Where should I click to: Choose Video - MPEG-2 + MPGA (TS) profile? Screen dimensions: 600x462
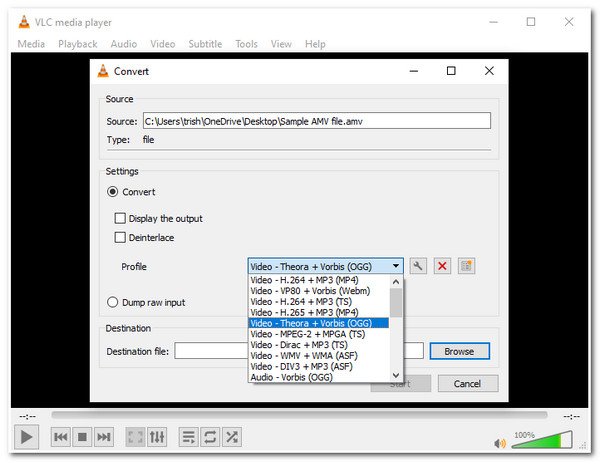point(319,334)
